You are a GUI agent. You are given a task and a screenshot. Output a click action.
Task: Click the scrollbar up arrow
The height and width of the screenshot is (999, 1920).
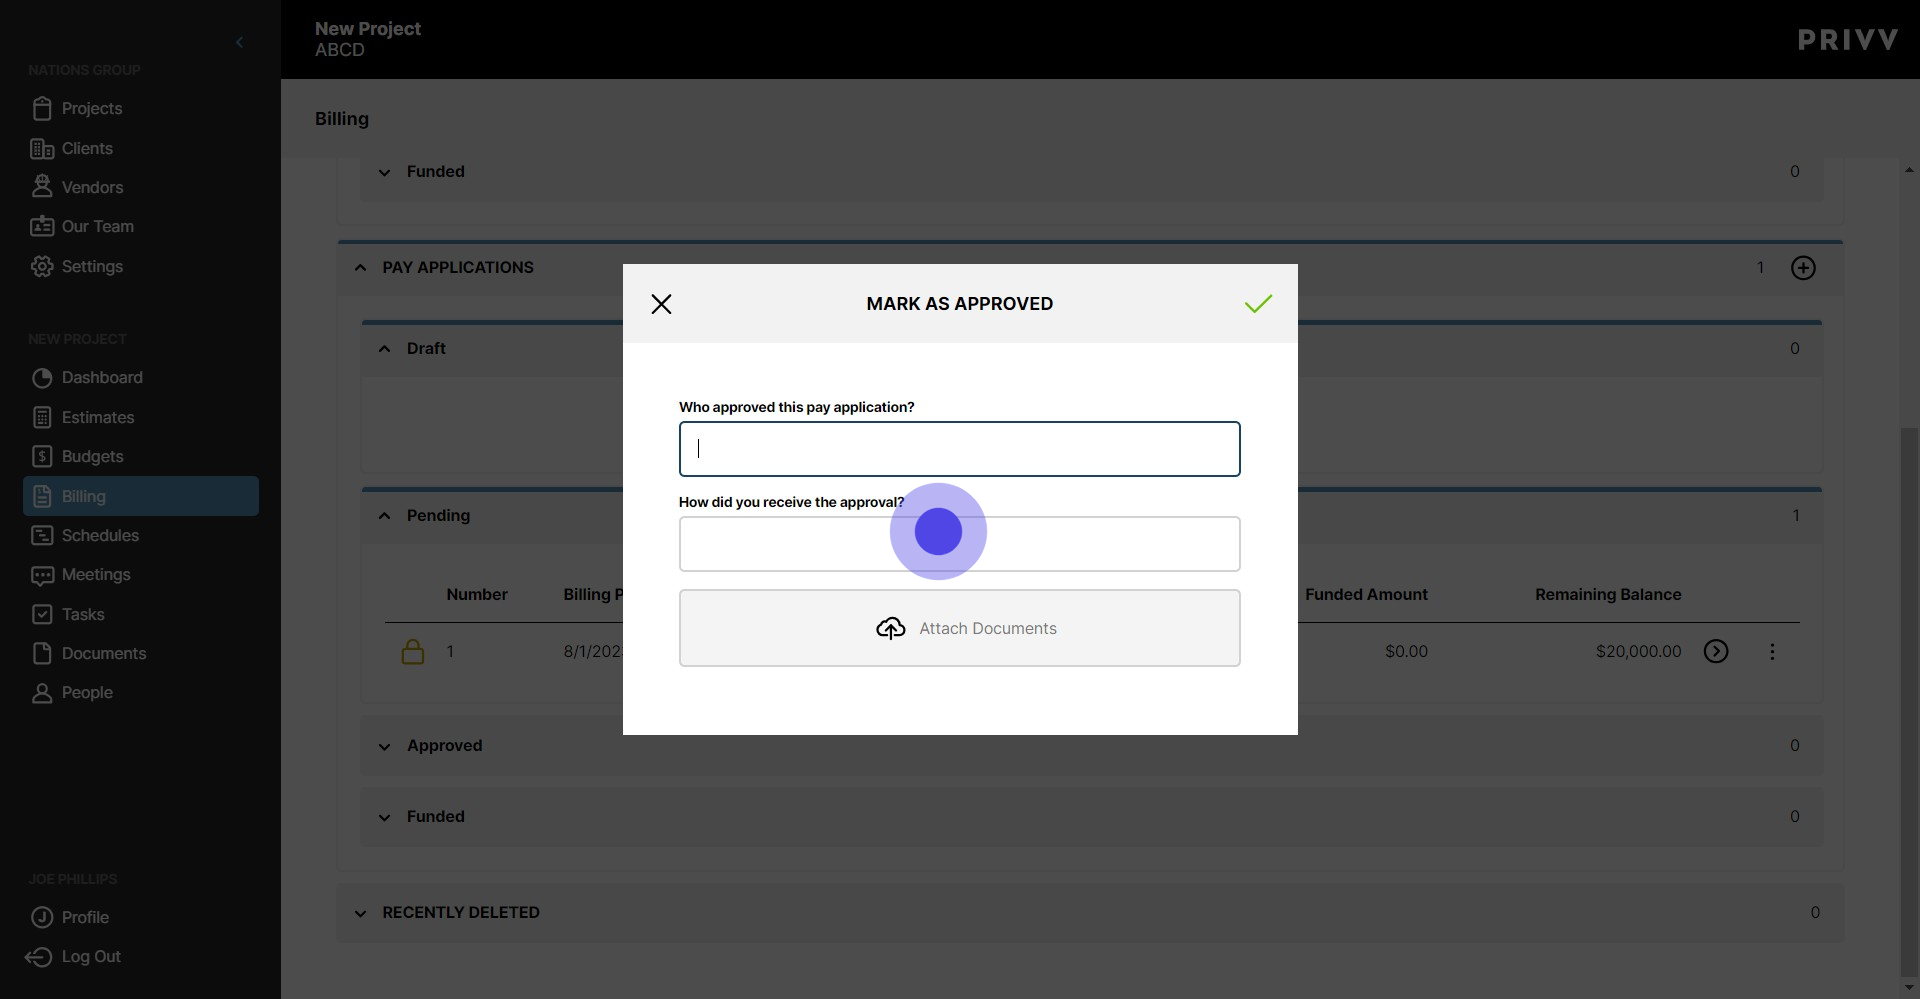coord(1909,170)
